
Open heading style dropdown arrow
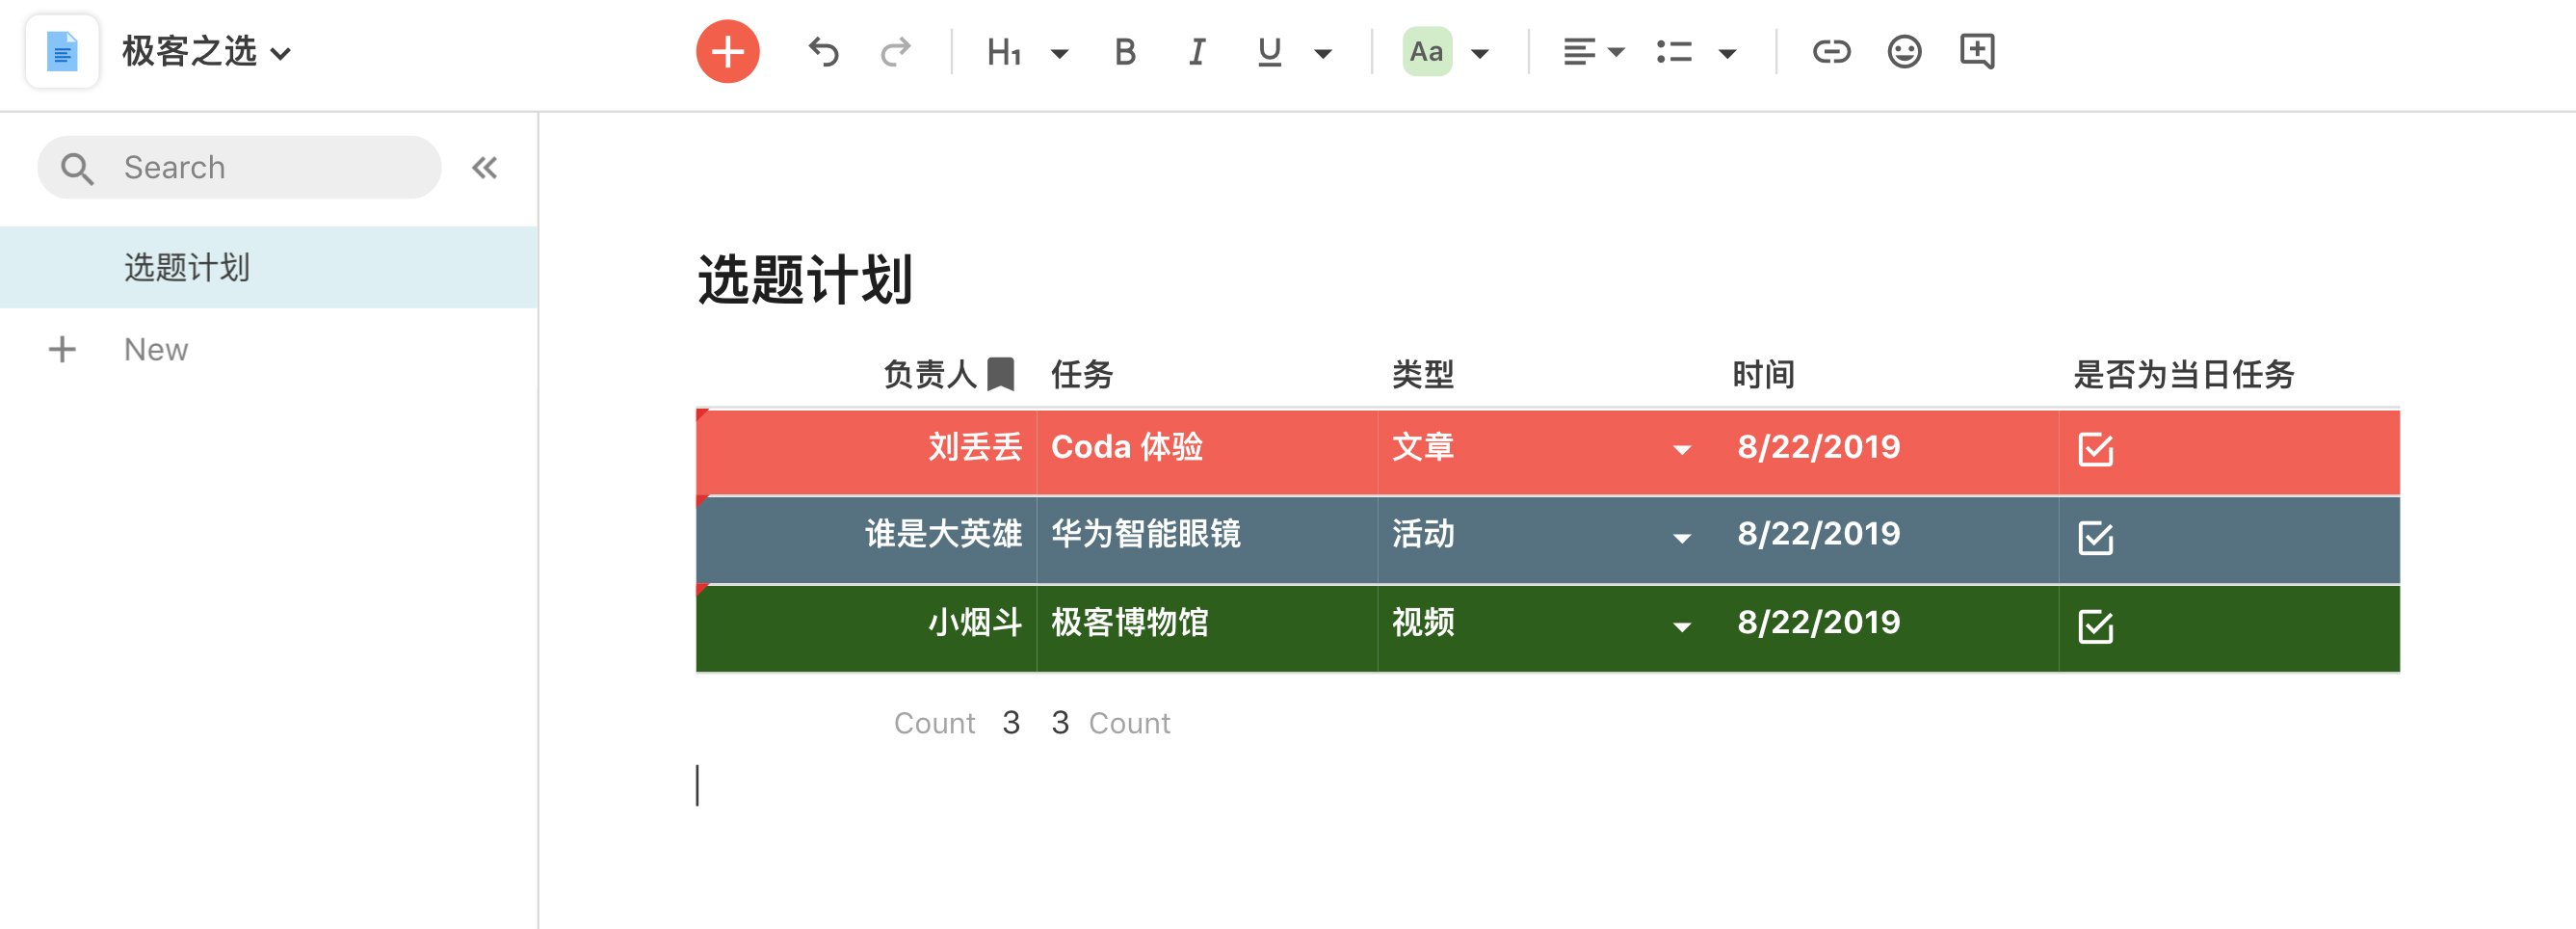(x=1059, y=53)
